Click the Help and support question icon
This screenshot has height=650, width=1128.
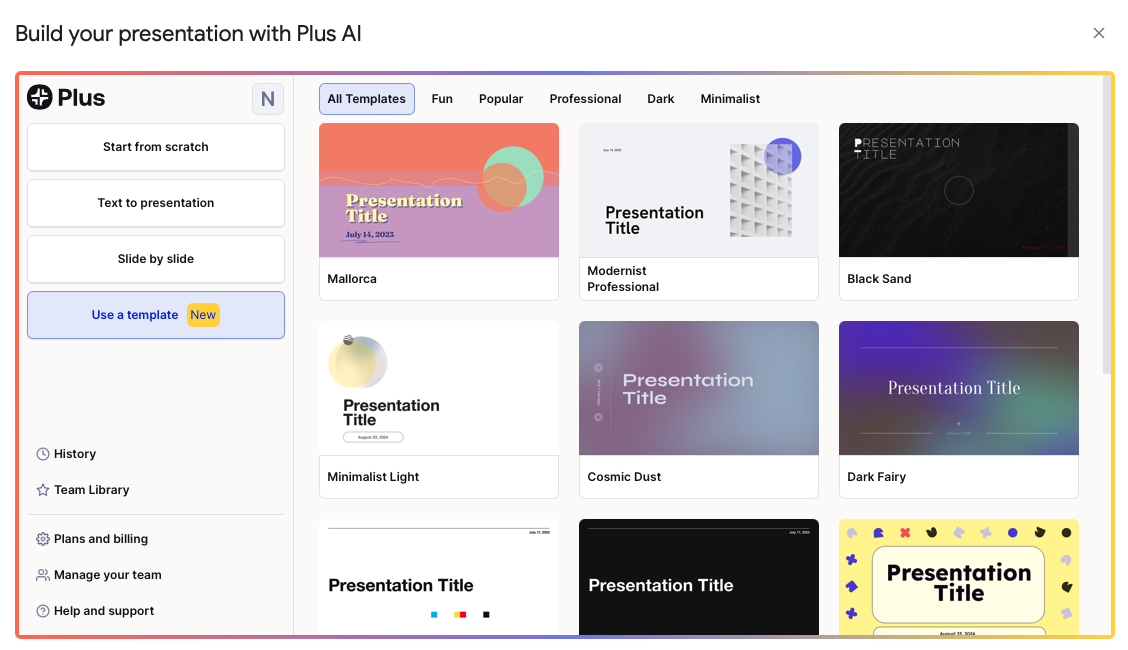42,610
